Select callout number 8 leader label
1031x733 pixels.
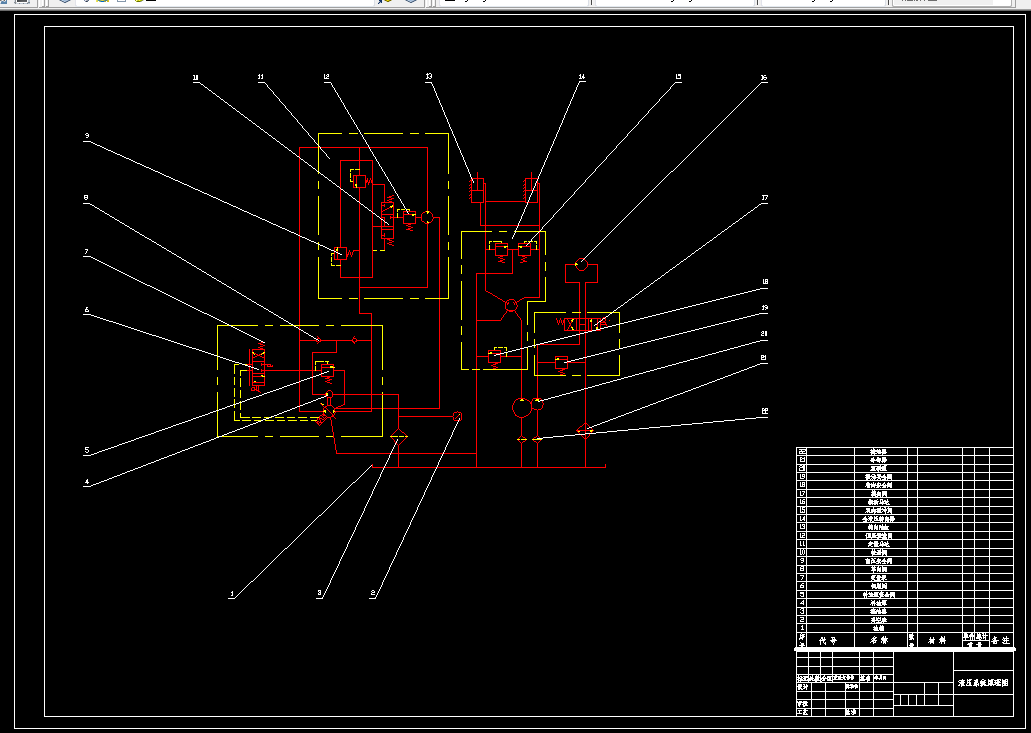pos(86,197)
